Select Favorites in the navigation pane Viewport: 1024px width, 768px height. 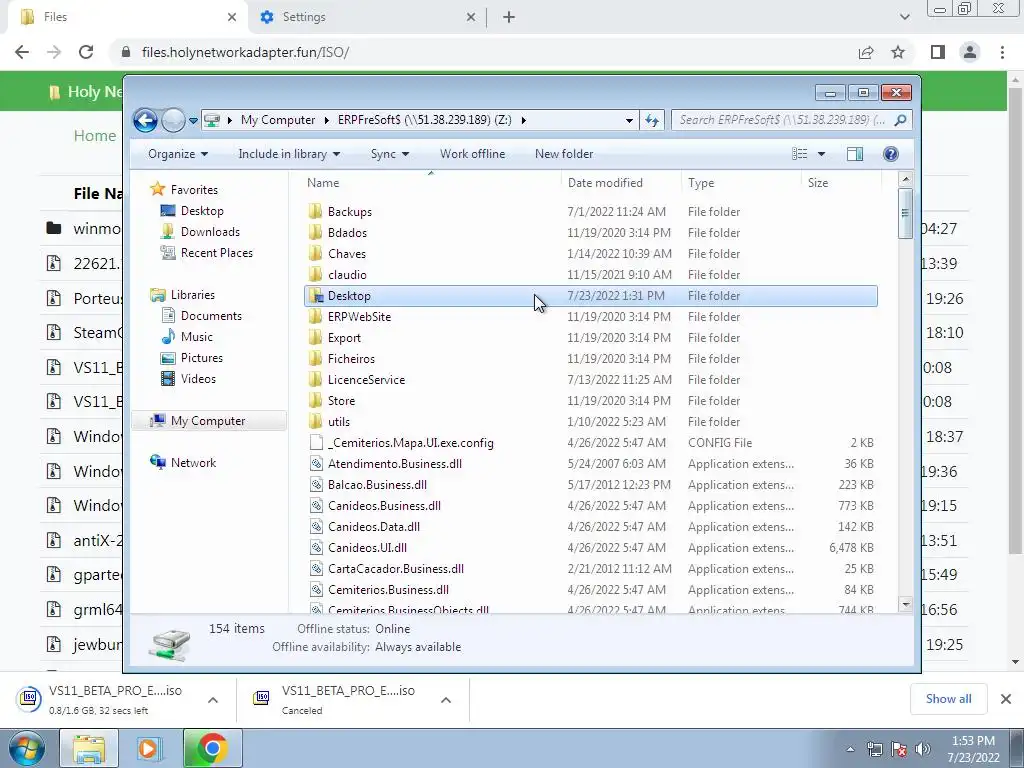[194, 190]
